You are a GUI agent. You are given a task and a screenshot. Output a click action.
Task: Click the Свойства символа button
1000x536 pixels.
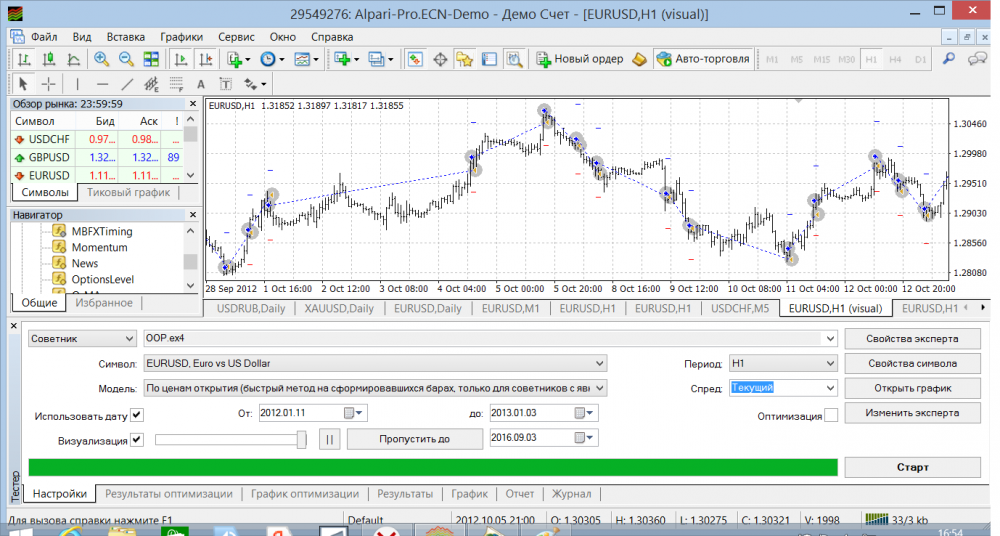[912, 363]
